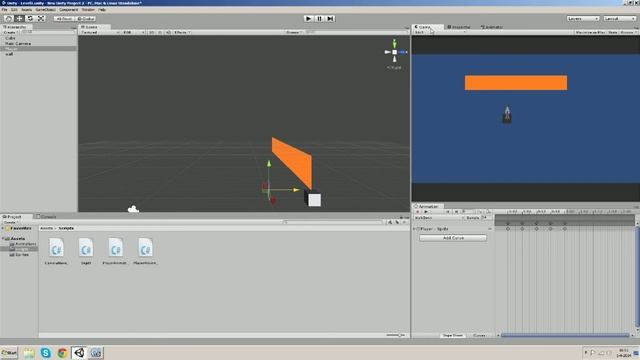Image resolution: width=640 pixels, height=360 pixels.
Task: Select the Scale tool in the toolbar
Action: (x=41, y=18)
